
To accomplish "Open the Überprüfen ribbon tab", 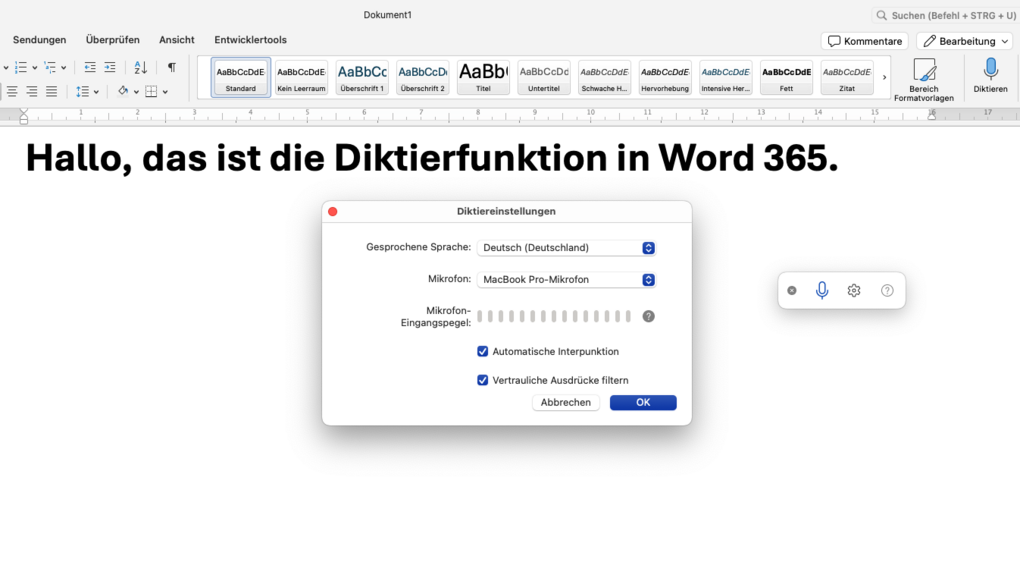I will [113, 40].
